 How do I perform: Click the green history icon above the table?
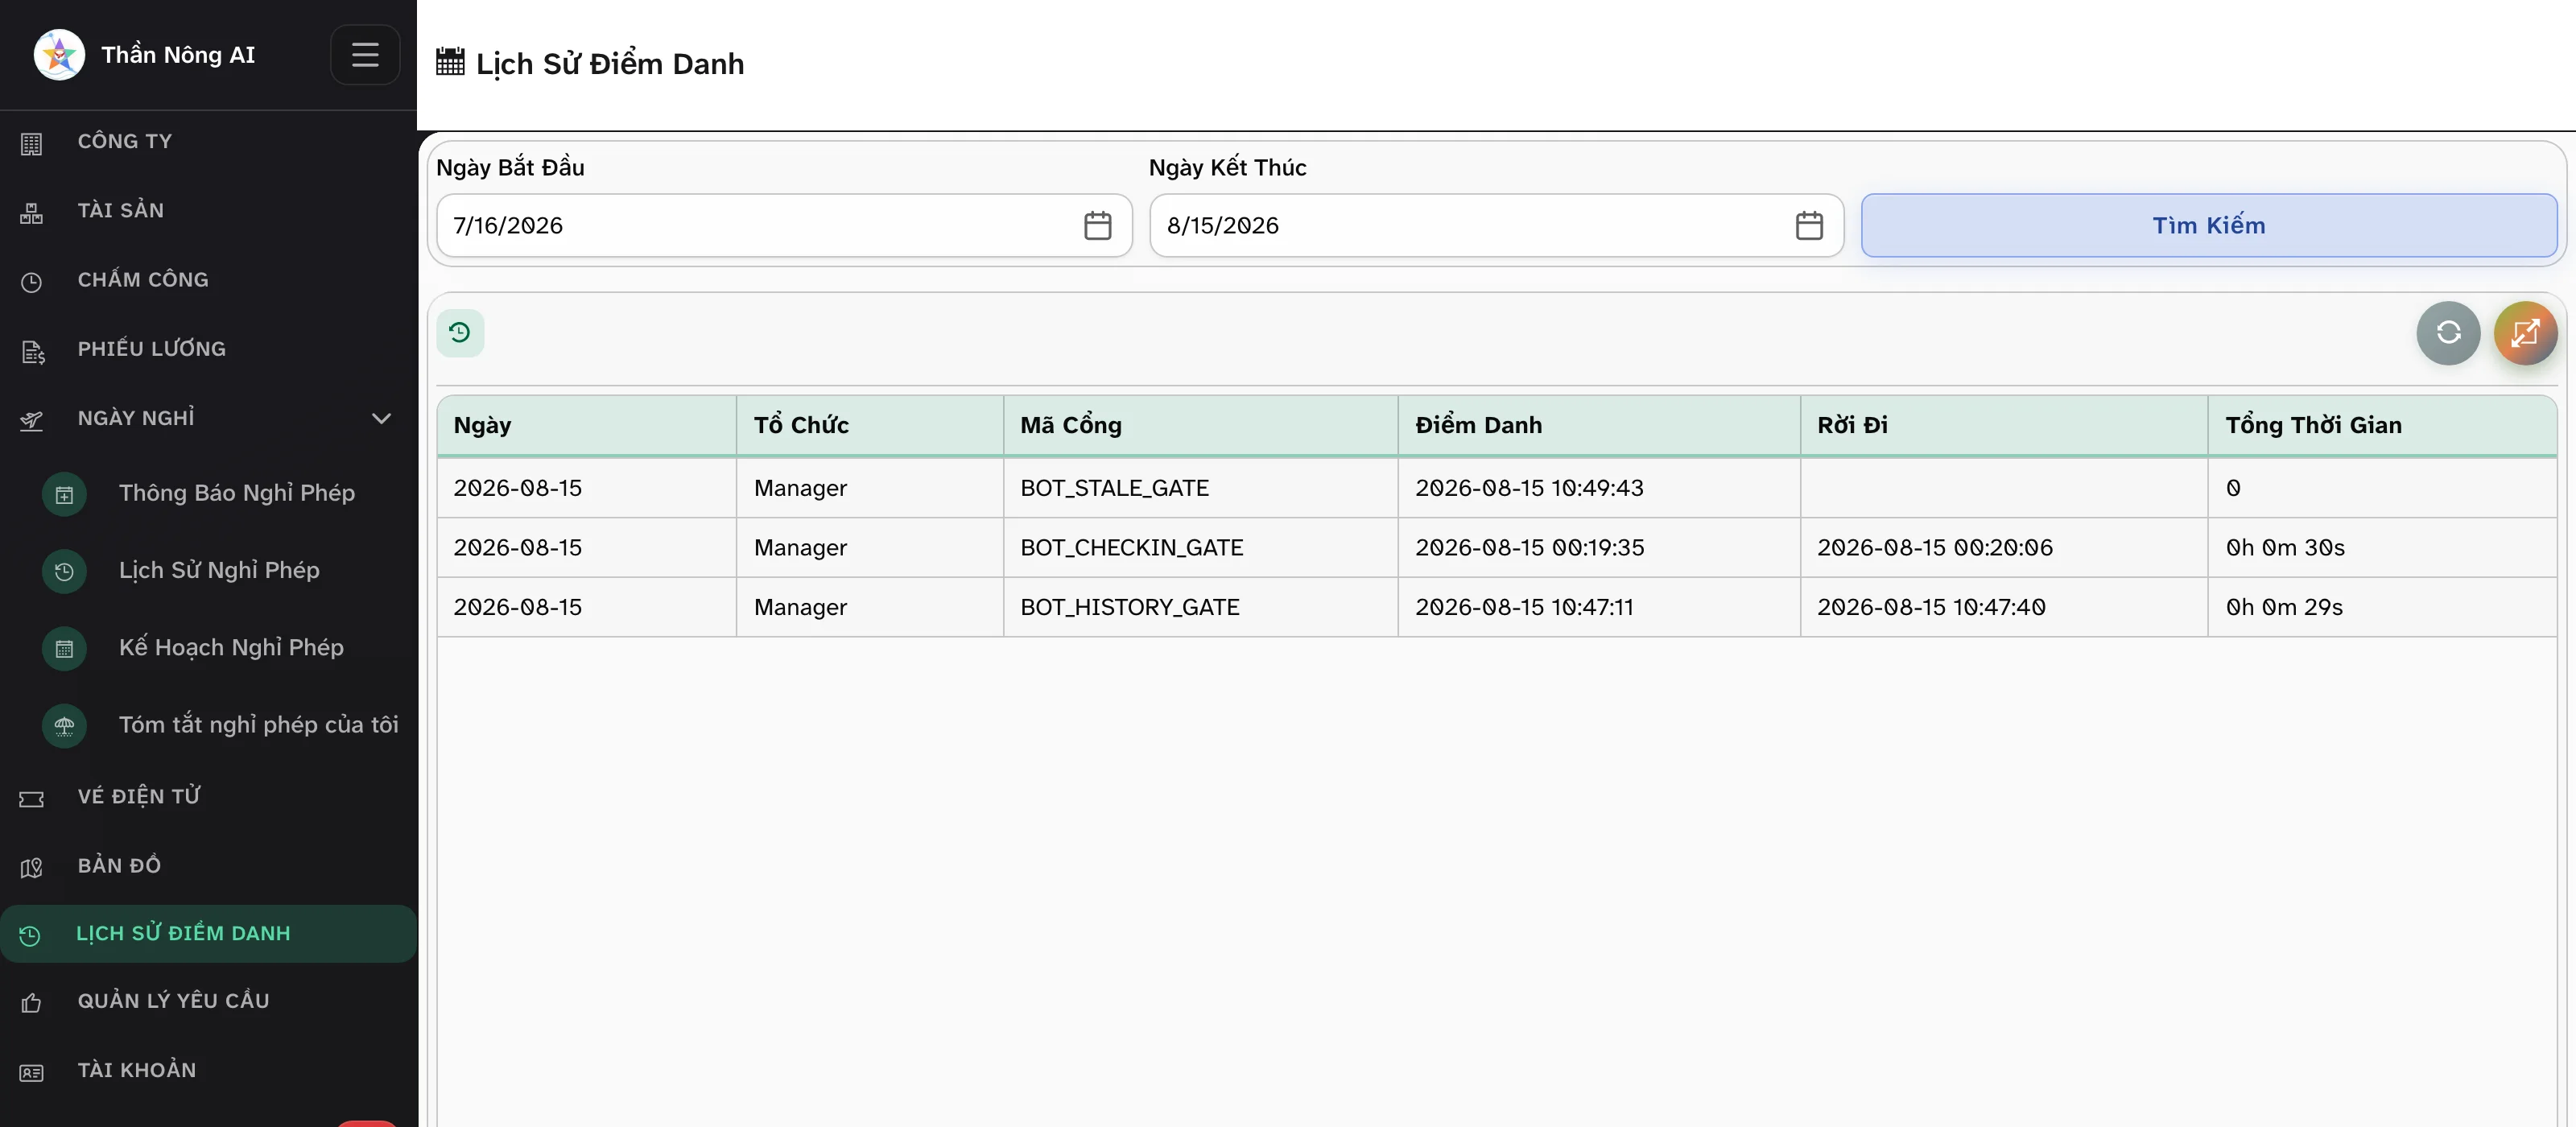pyautogui.click(x=460, y=332)
